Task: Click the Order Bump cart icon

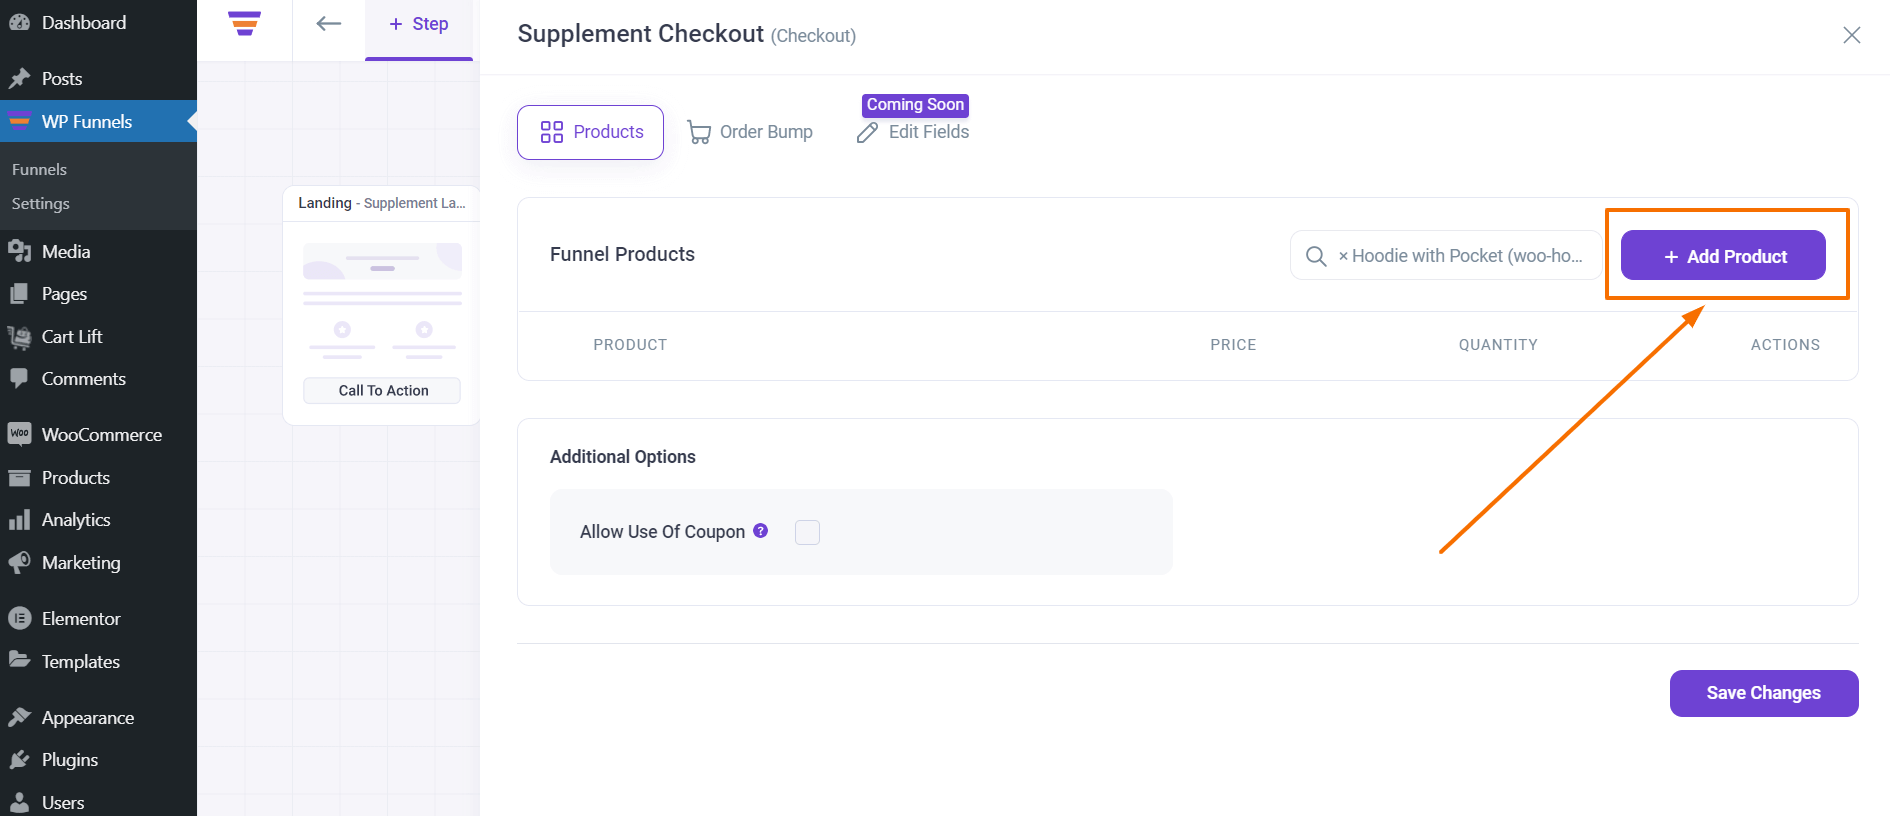Action: (x=699, y=132)
